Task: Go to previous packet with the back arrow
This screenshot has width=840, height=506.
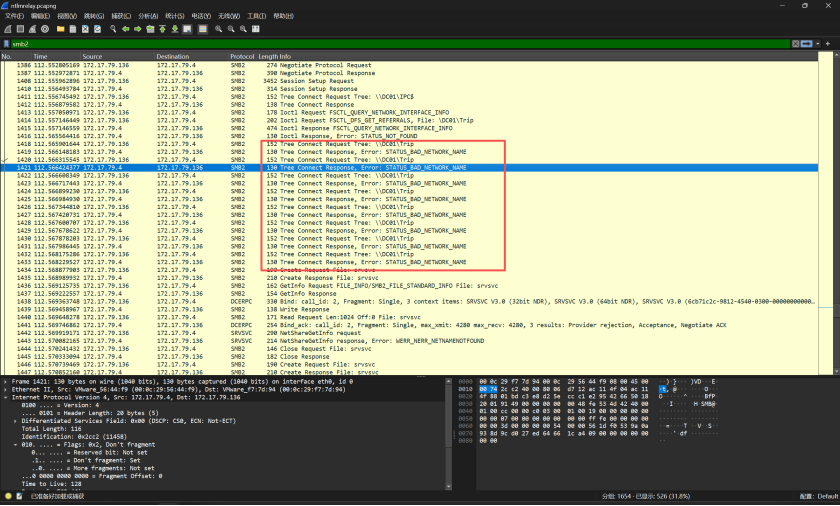Action: (124, 29)
